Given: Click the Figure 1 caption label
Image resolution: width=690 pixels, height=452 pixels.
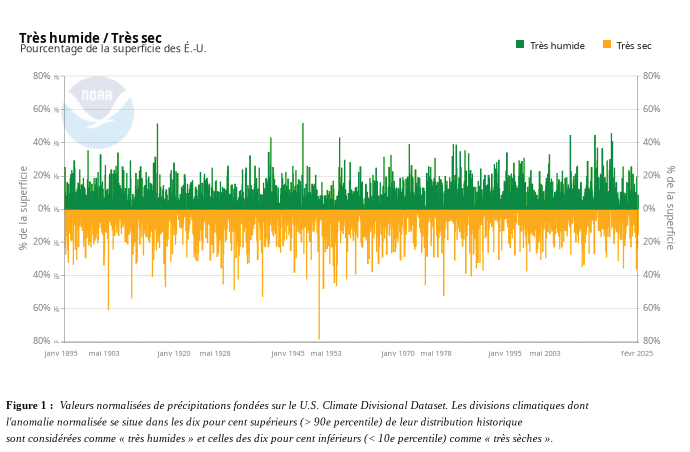Looking at the screenshot, I should pos(29,405).
